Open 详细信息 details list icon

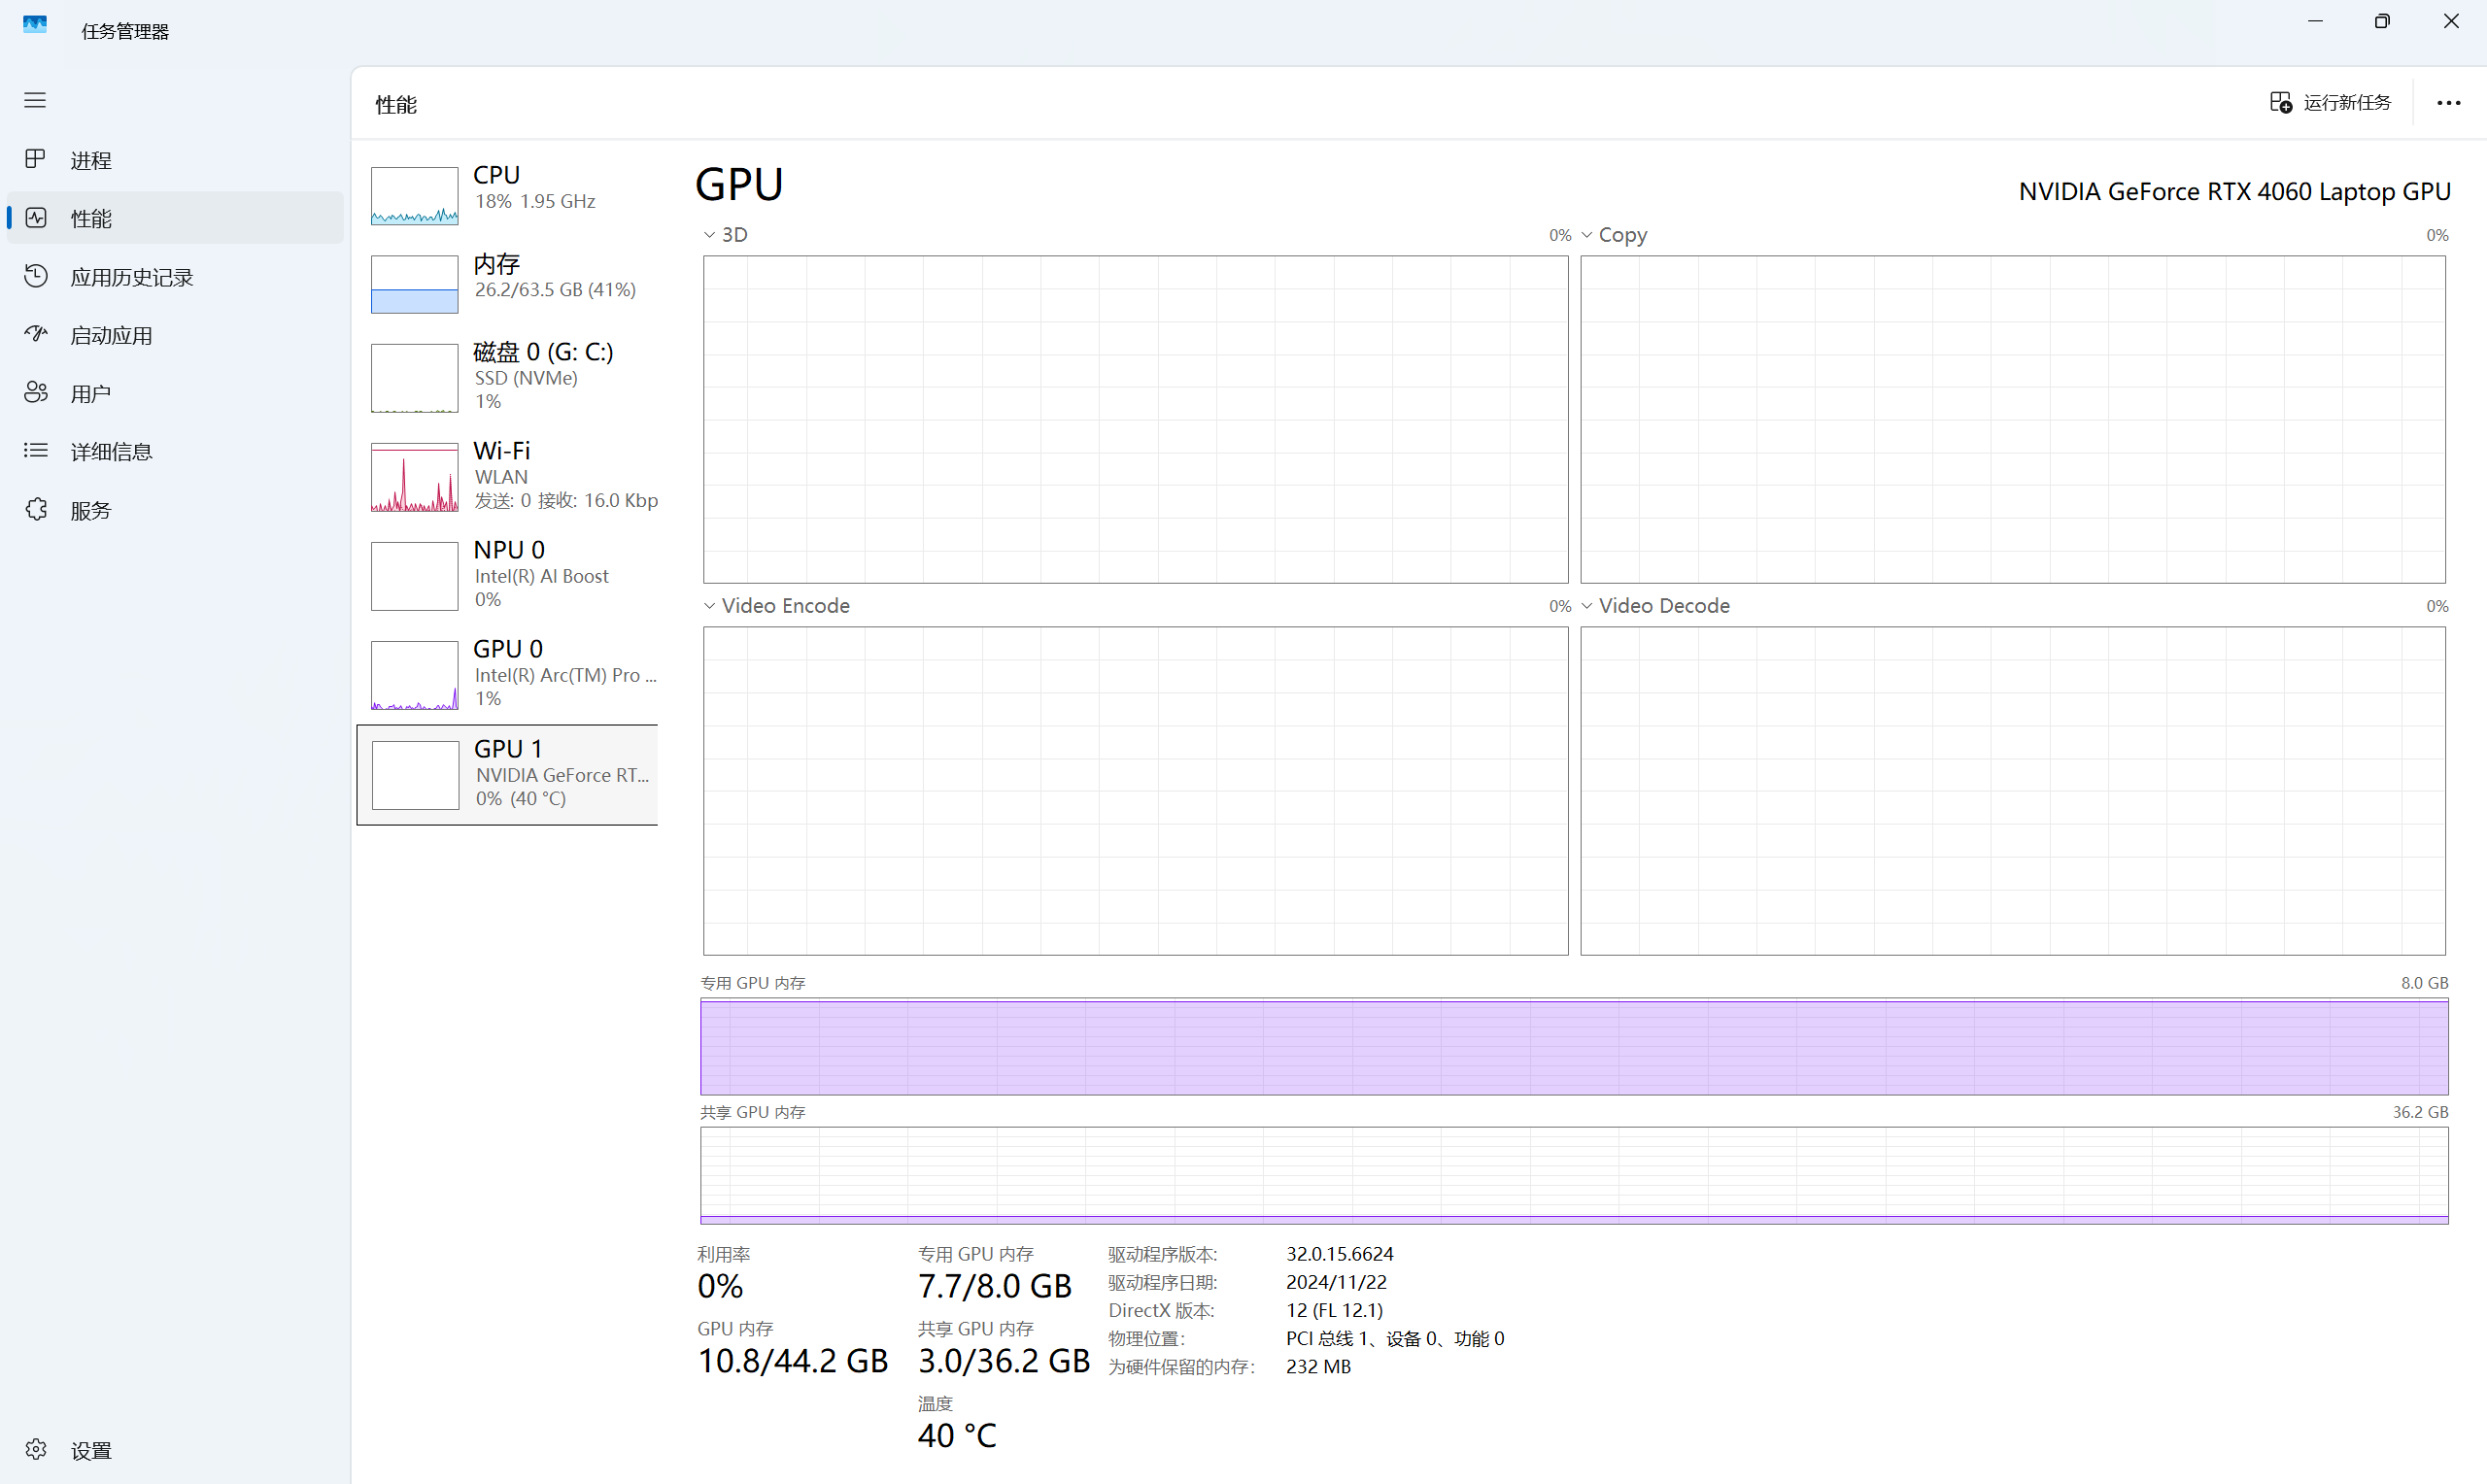pyautogui.click(x=36, y=450)
